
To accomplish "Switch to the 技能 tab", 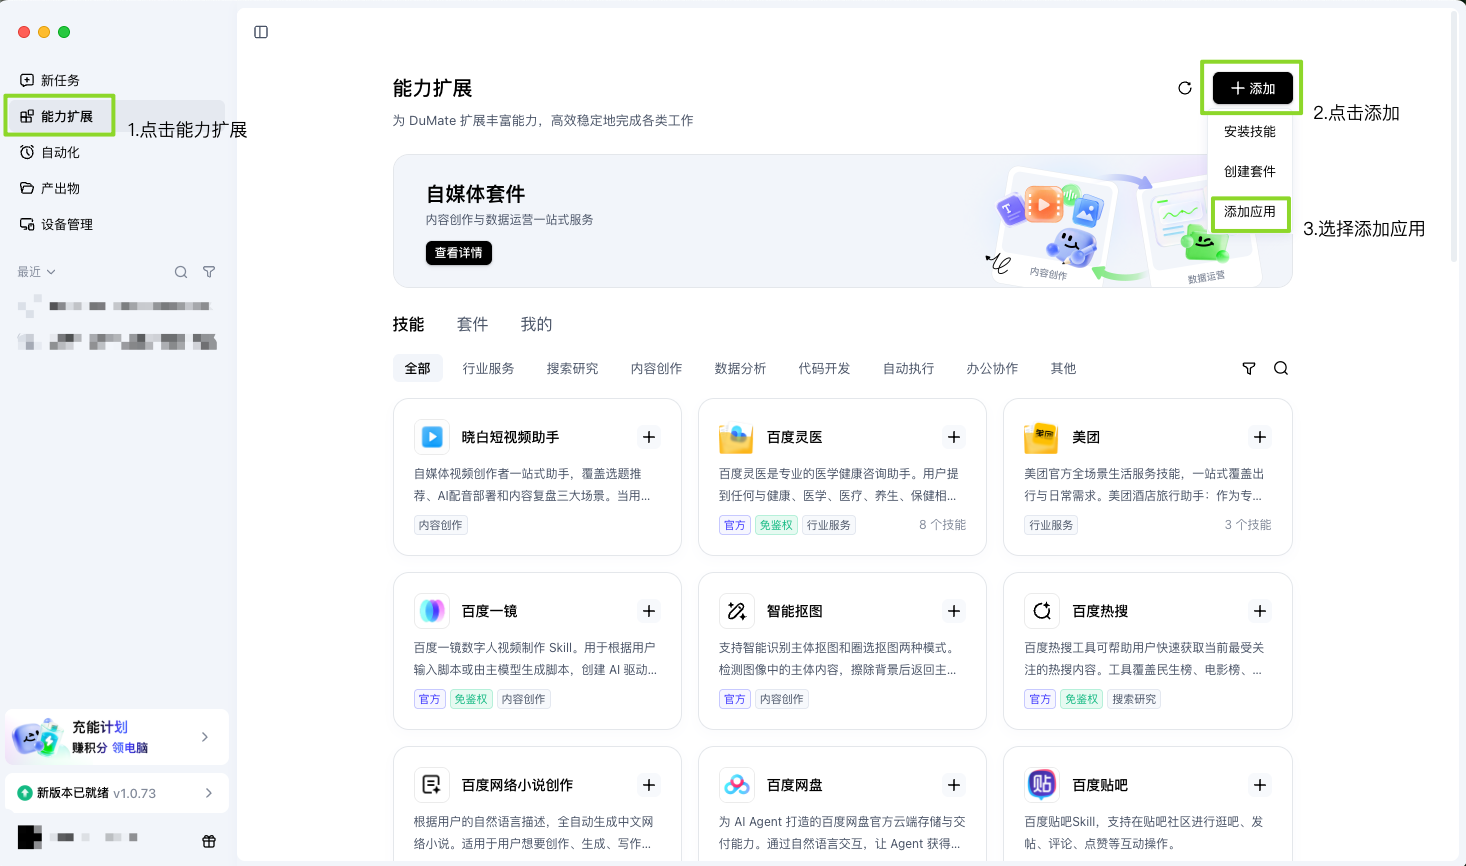I will coord(408,324).
